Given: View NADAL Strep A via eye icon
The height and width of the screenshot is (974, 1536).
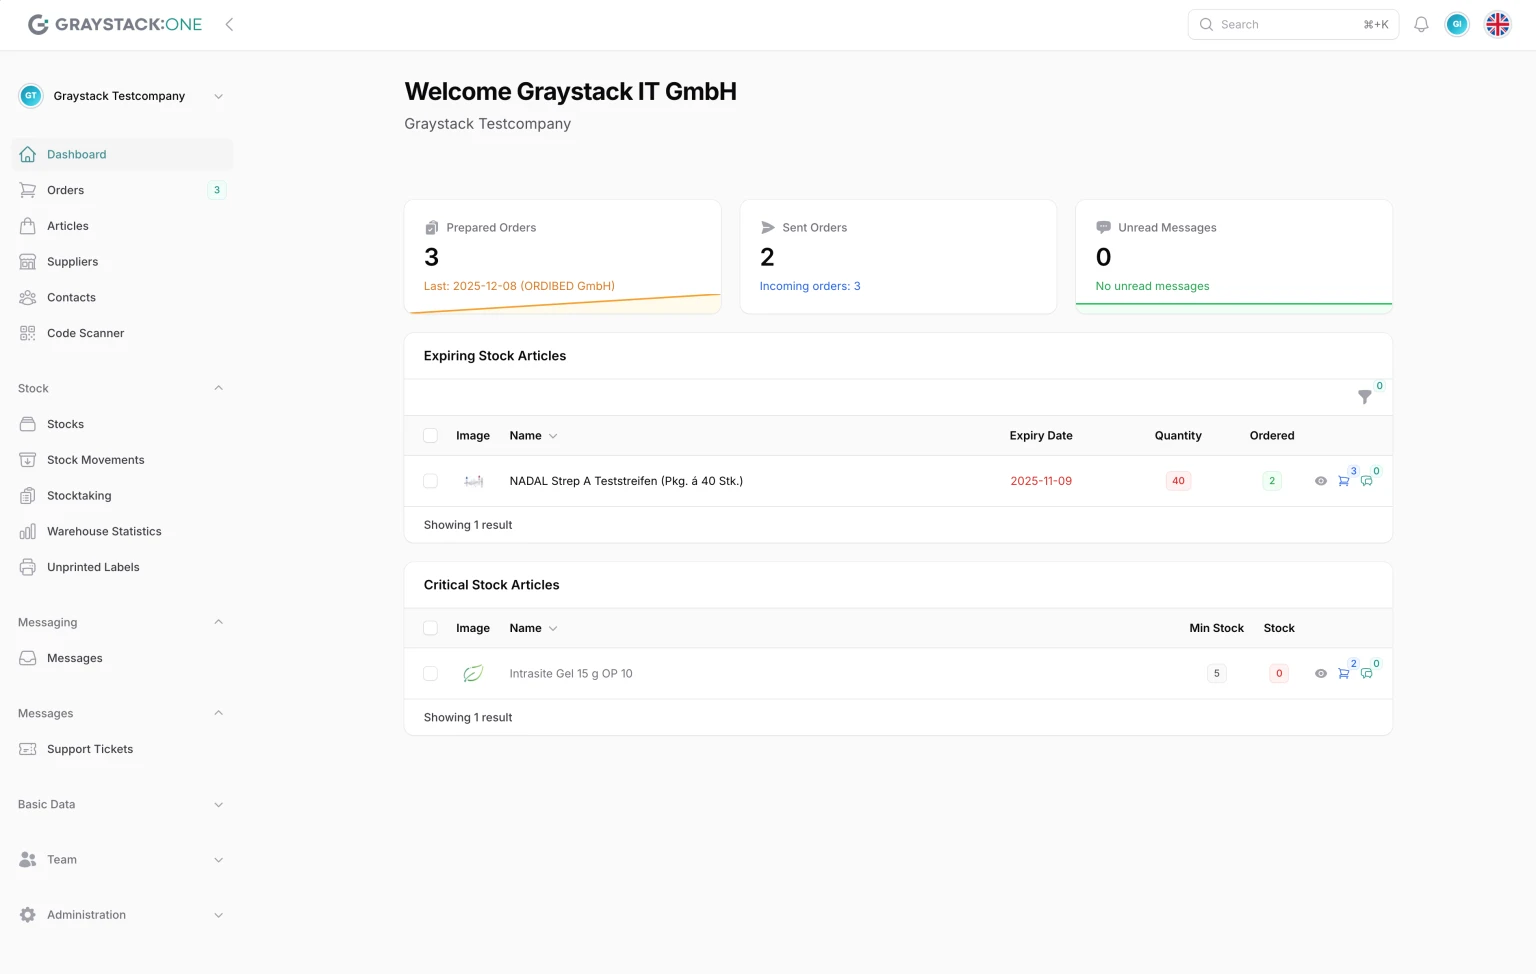Looking at the screenshot, I should [x=1321, y=481].
